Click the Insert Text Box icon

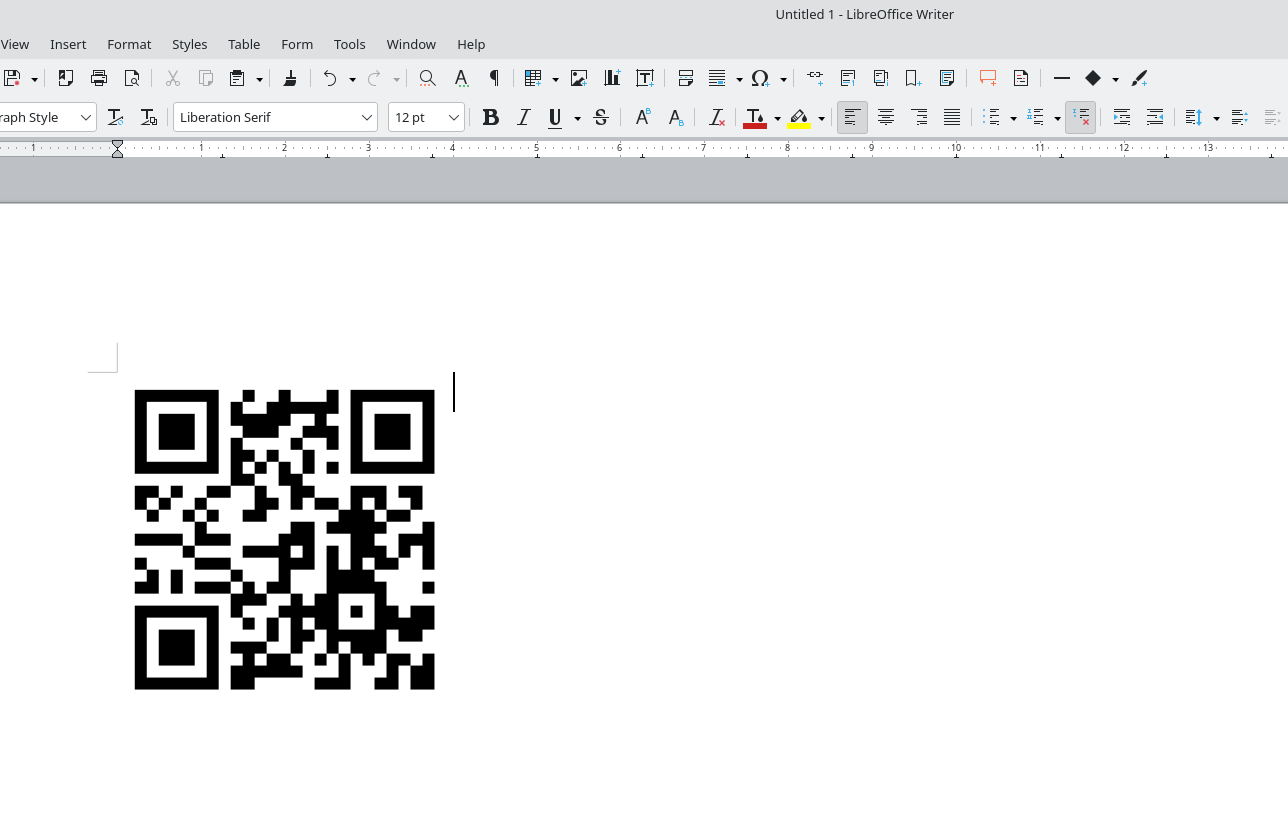[x=645, y=78]
